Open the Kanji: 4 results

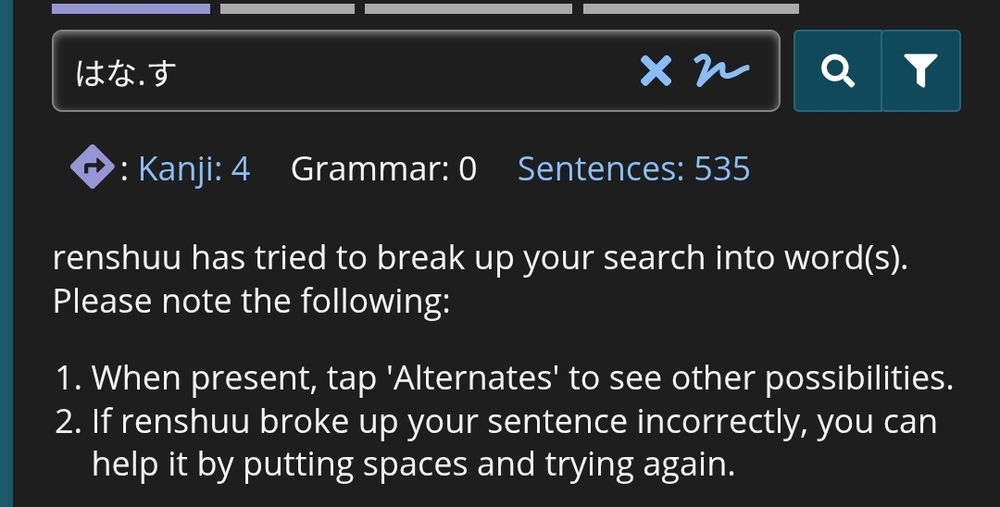[x=194, y=170]
